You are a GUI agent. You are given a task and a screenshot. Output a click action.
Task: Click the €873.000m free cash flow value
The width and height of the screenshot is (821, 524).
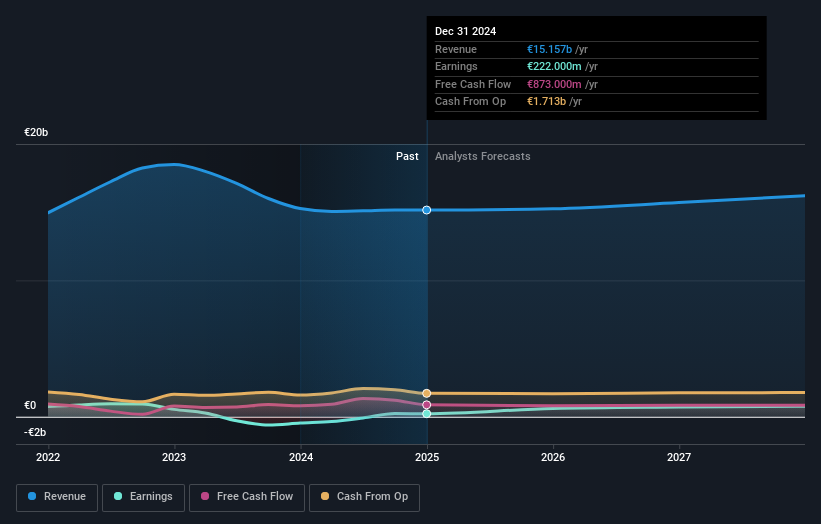554,84
